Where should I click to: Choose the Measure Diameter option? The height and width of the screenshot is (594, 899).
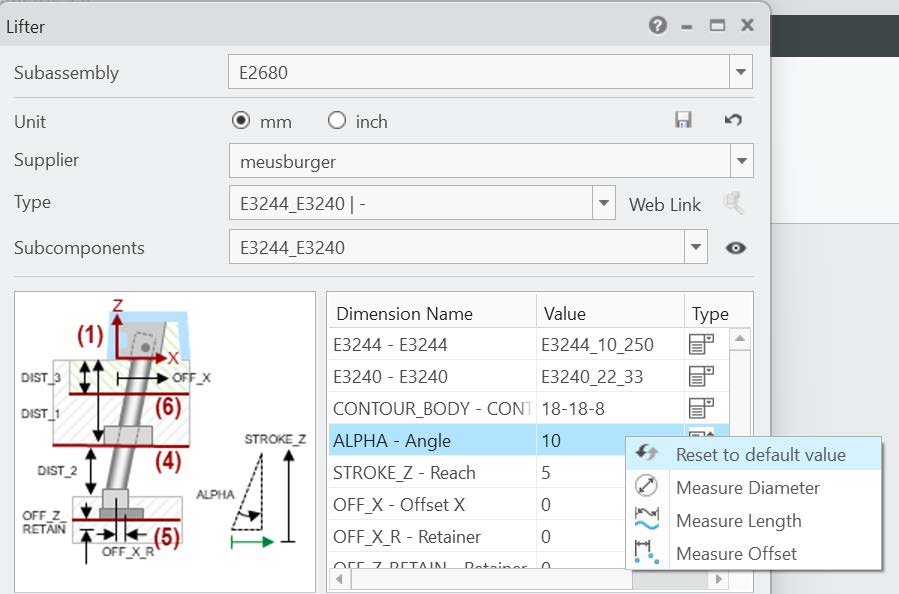click(747, 488)
